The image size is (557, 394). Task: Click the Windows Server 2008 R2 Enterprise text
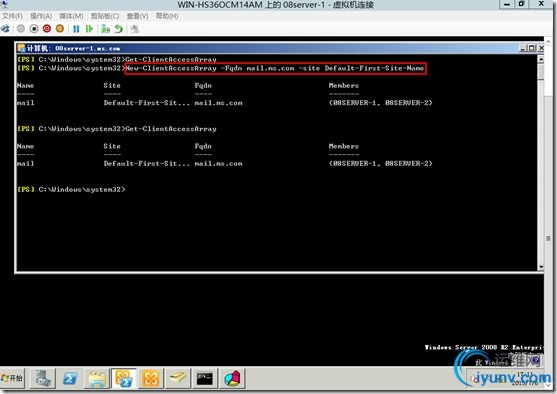[484, 347]
